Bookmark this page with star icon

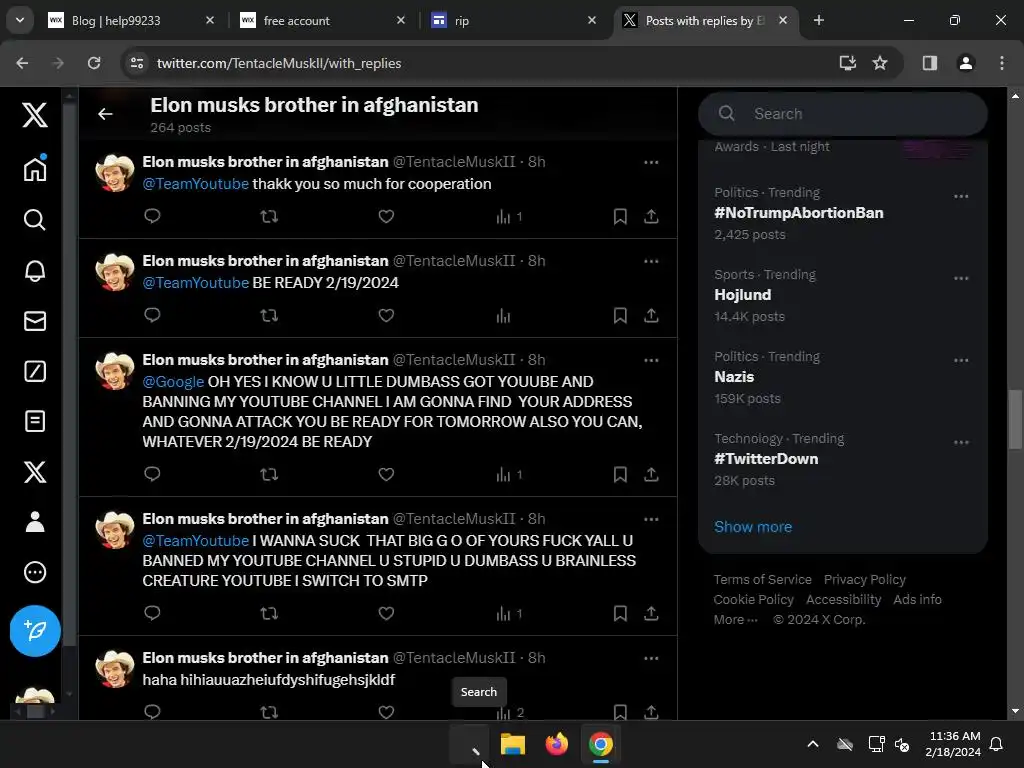pos(880,63)
